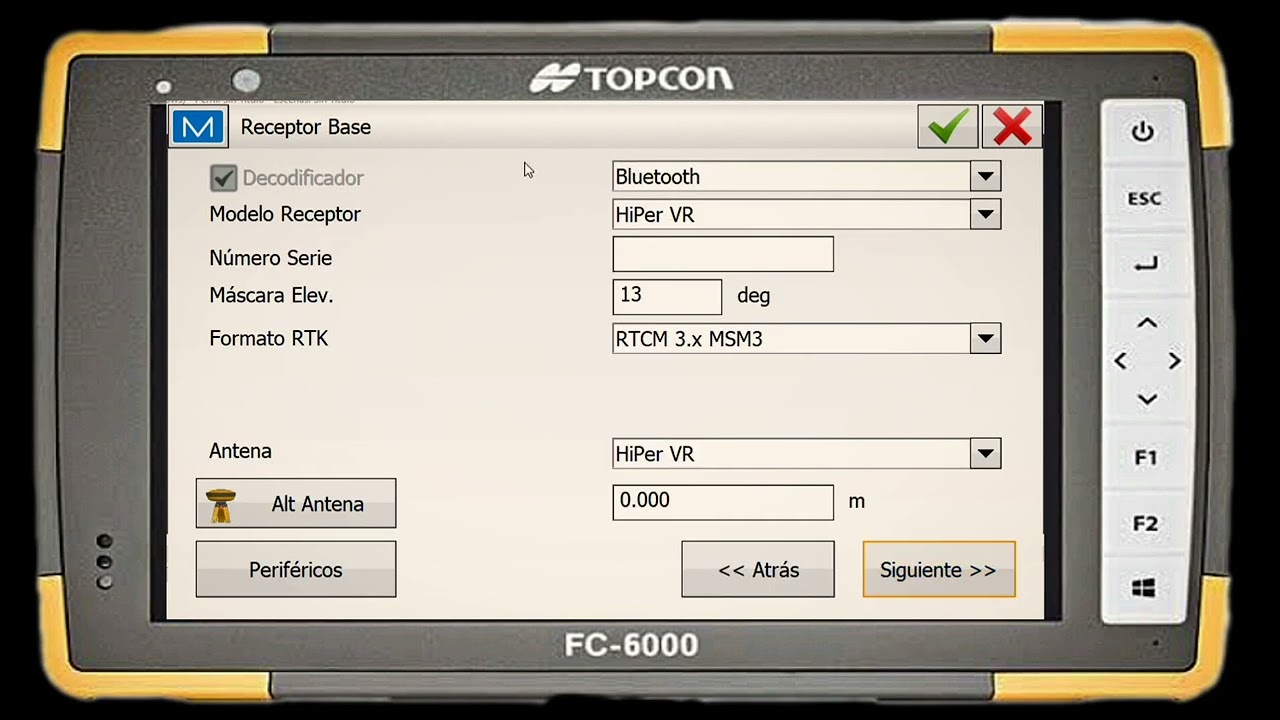Click the Número Serie input field
This screenshot has height=720, width=1280.
point(723,254)
